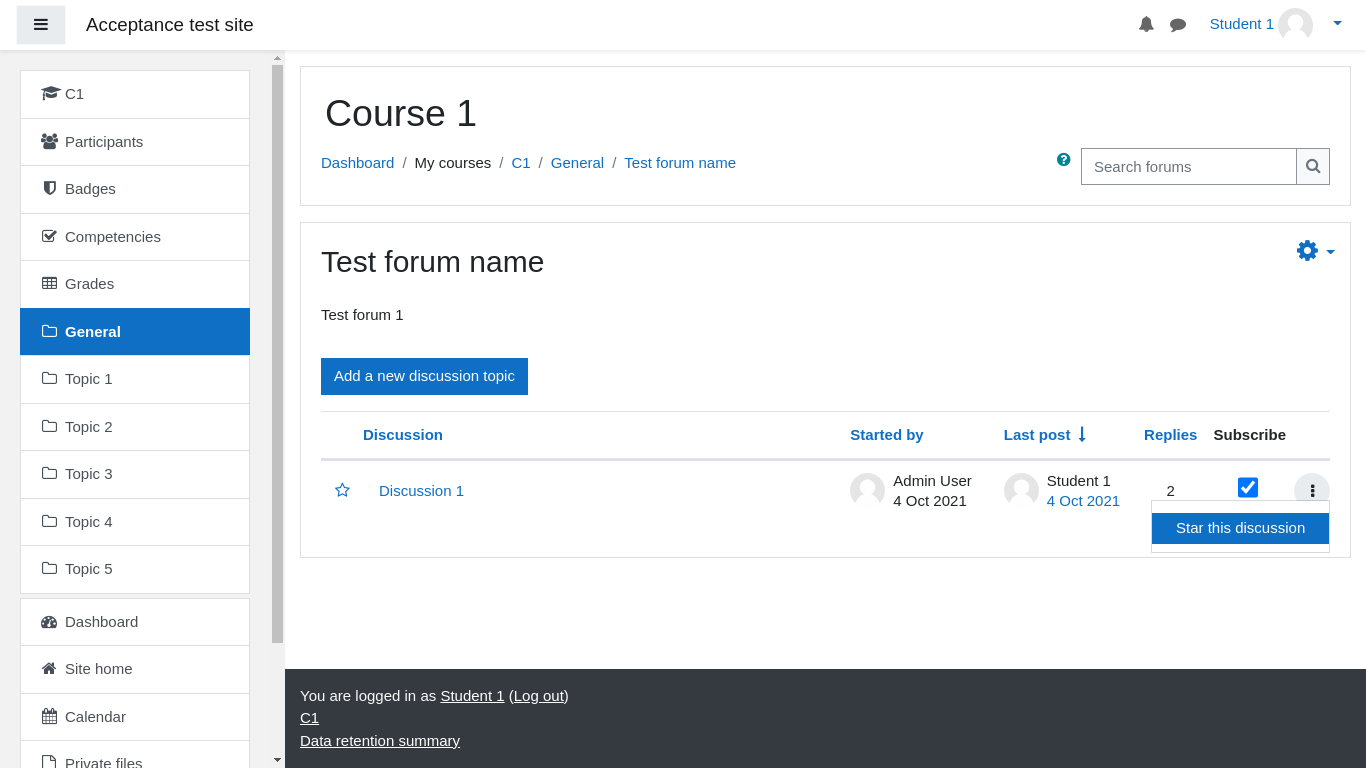Viewport: 1366px width, 768px height.
Task: Expand the user menu caret
Action: click(1337, 23)
